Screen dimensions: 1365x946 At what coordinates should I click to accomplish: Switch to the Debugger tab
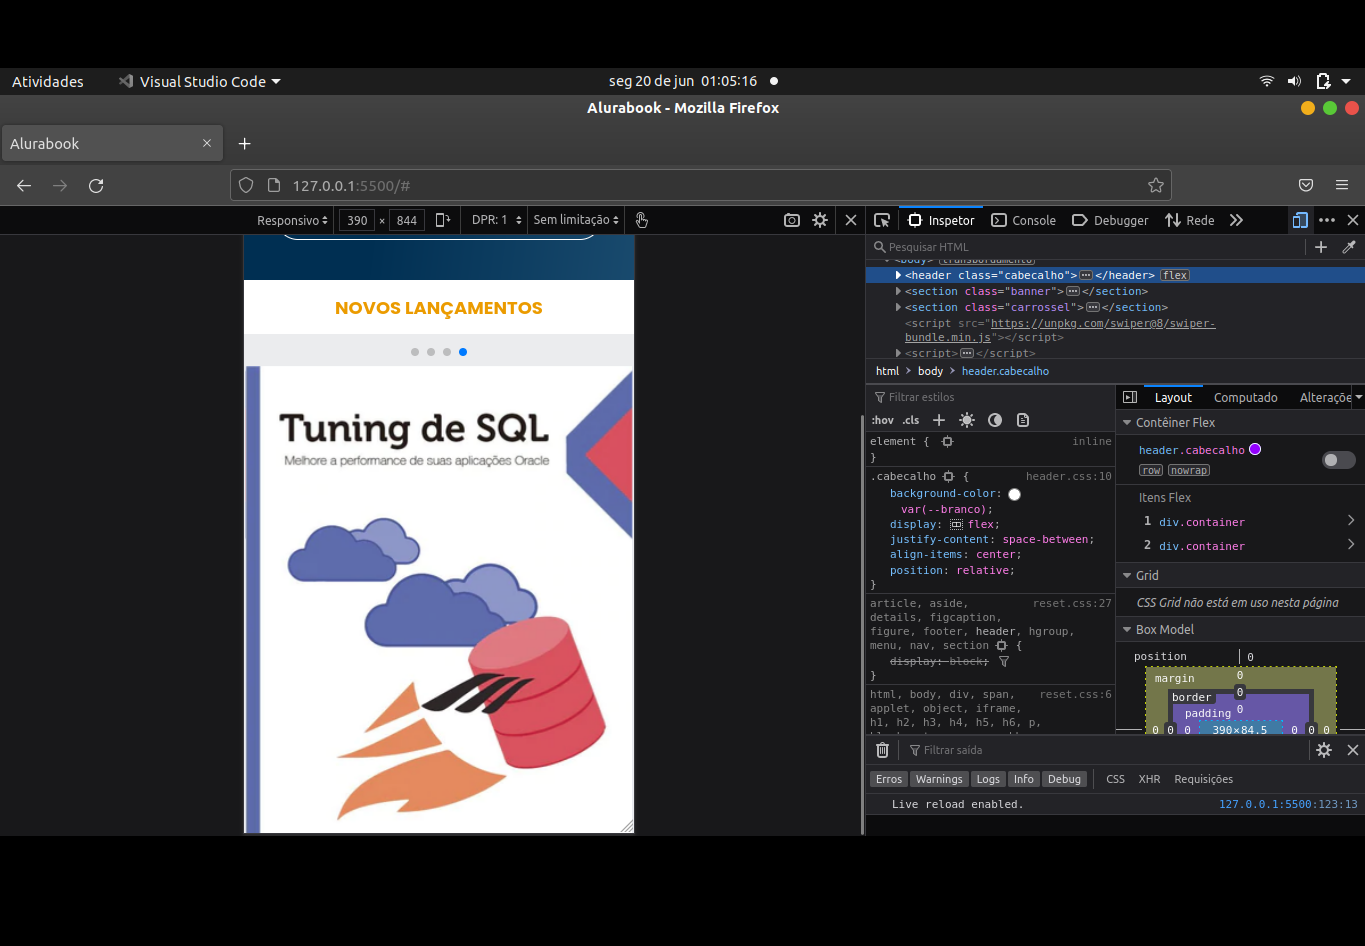1110,220
